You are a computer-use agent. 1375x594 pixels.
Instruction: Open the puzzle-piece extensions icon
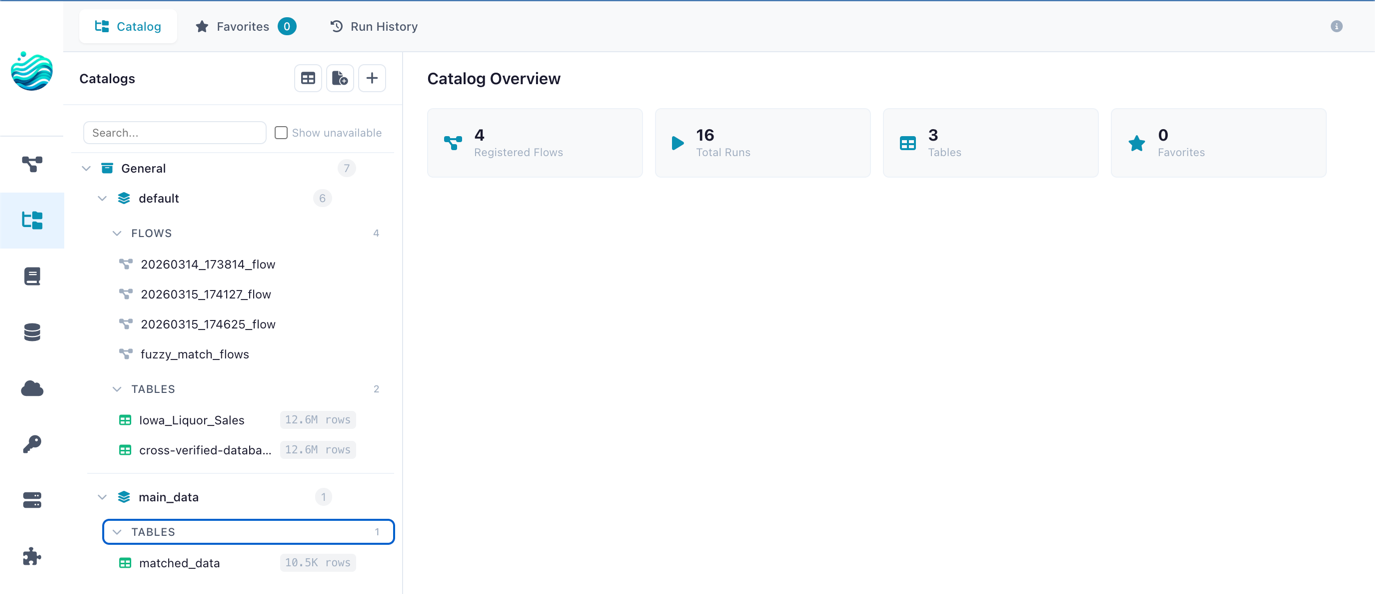coord(32,556)
